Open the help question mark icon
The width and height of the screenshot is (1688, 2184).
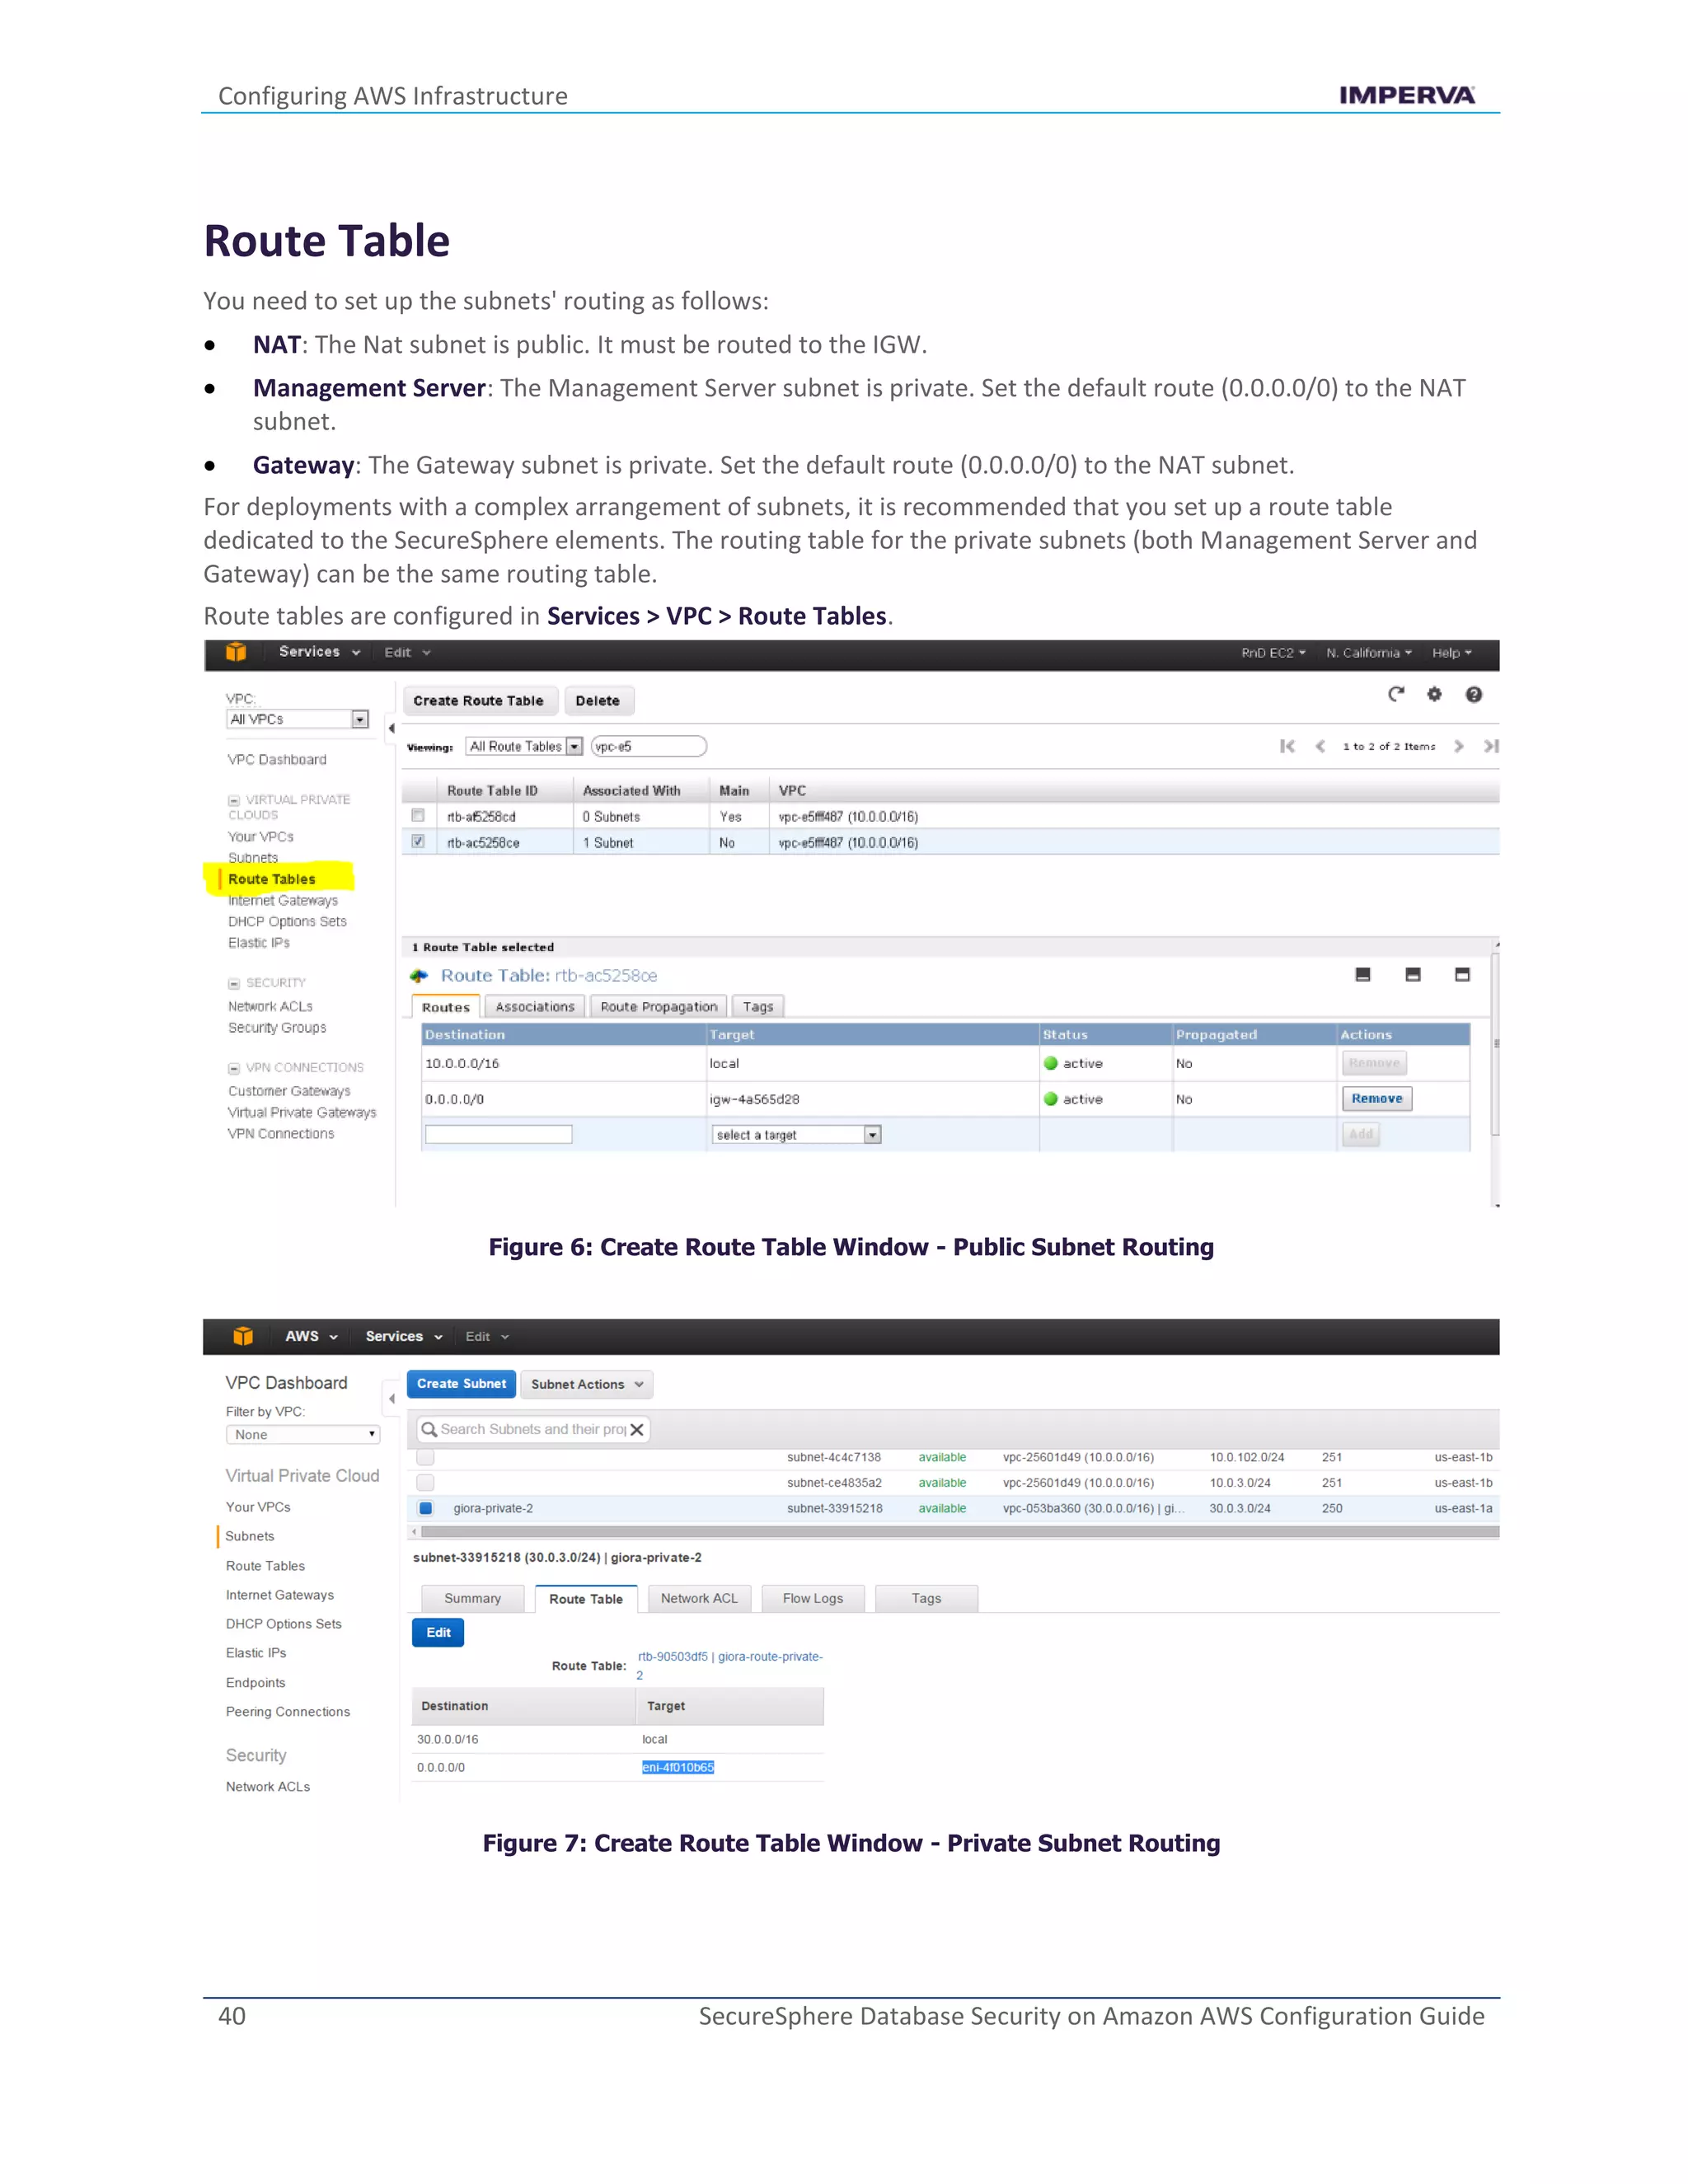click(x=1474, y=694)
